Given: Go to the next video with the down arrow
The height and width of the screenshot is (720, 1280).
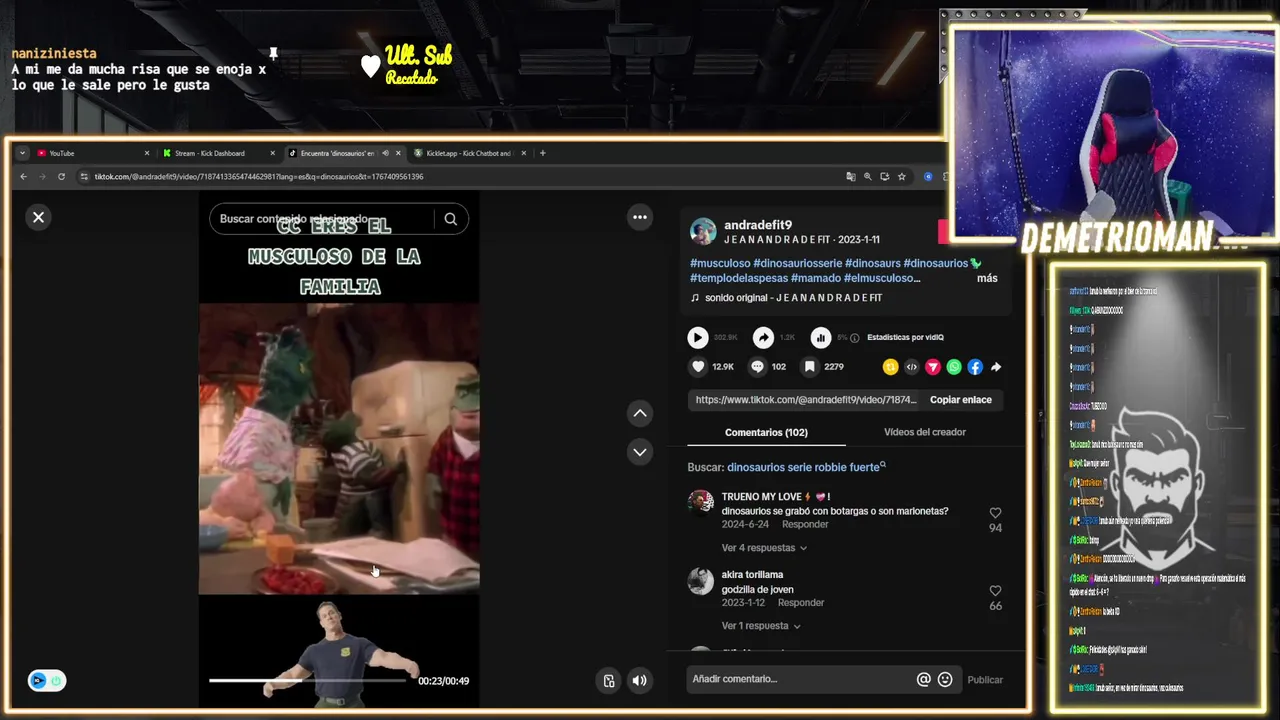Looking at the screenshot, I should pyautogui.click(x=640, y=452).
